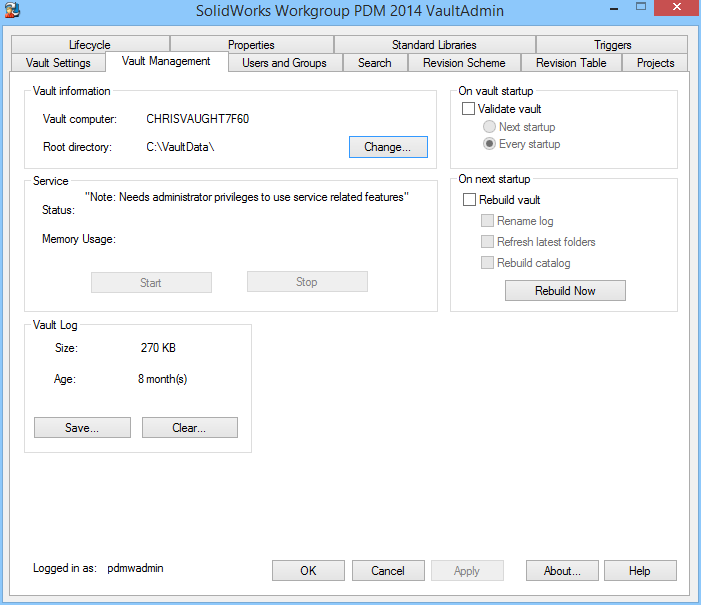701x605 pixels.
Task: Open the Revision Table tab
Action: (x=571, y=63)
